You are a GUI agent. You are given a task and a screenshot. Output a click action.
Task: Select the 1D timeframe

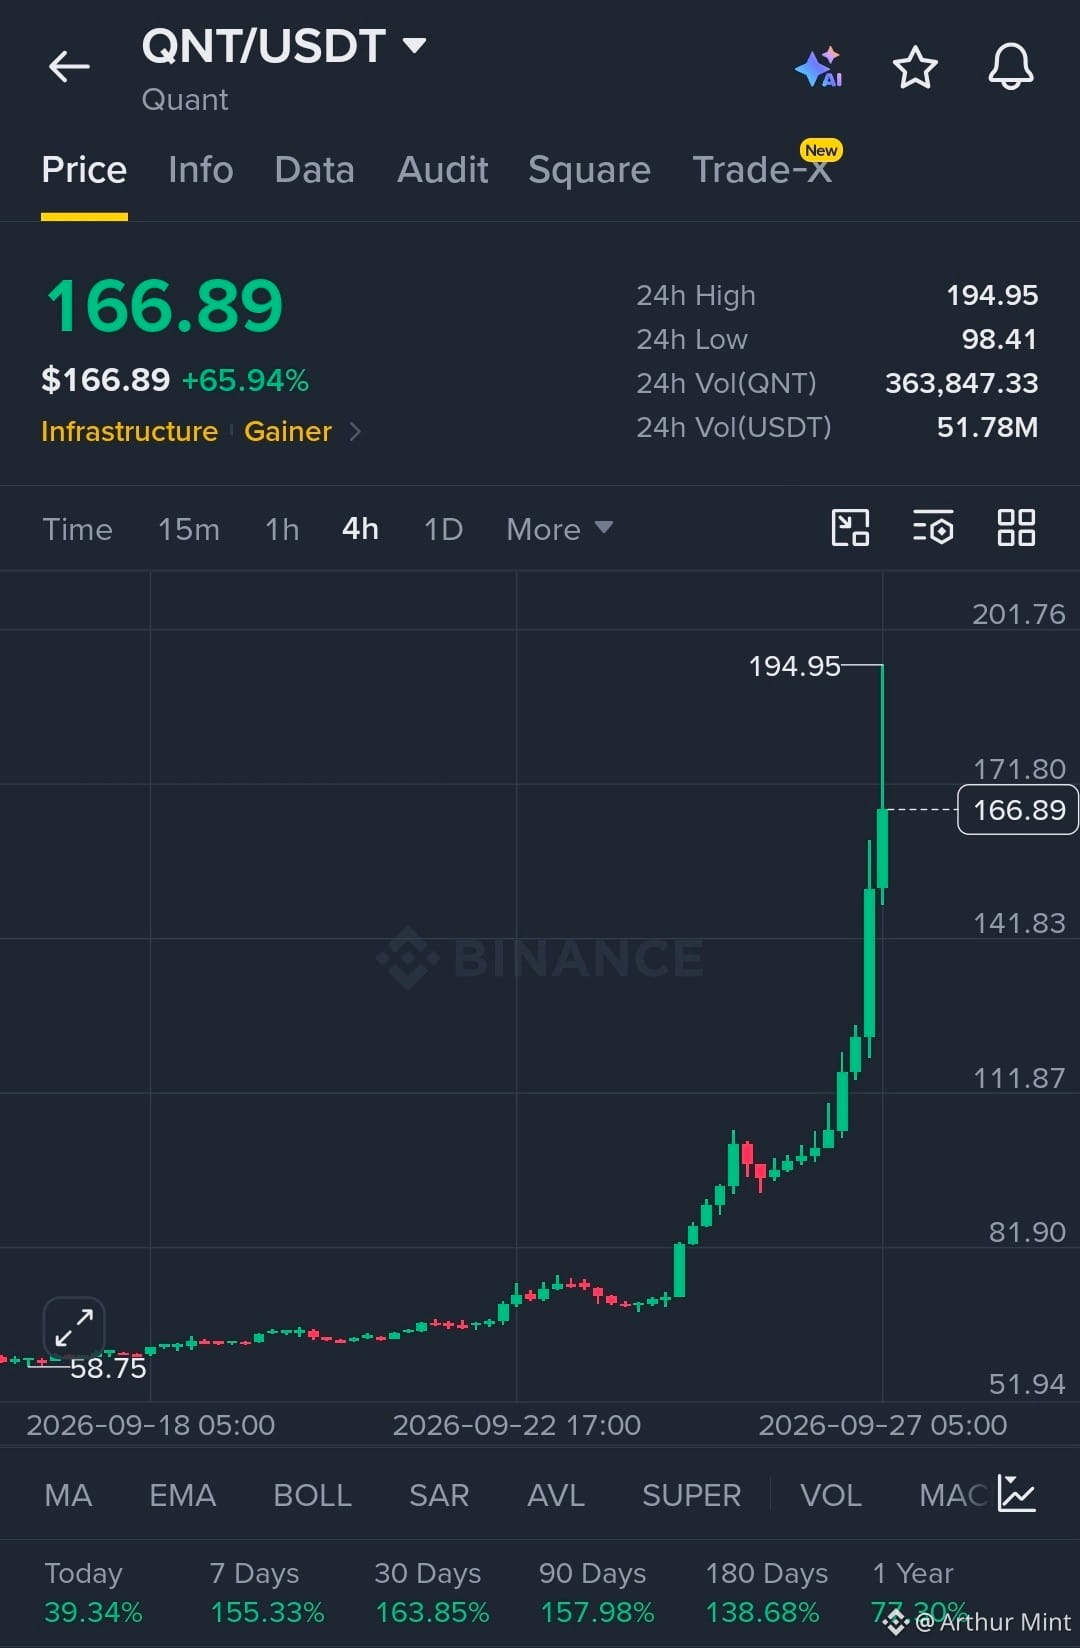coord(443,529)
